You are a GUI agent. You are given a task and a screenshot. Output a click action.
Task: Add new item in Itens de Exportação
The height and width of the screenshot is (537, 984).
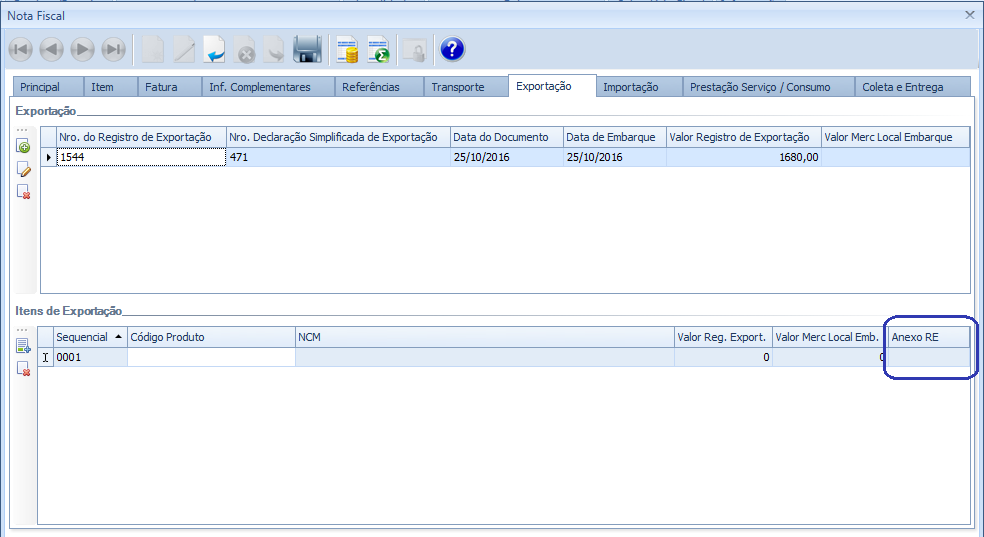[x=24, y=347]
